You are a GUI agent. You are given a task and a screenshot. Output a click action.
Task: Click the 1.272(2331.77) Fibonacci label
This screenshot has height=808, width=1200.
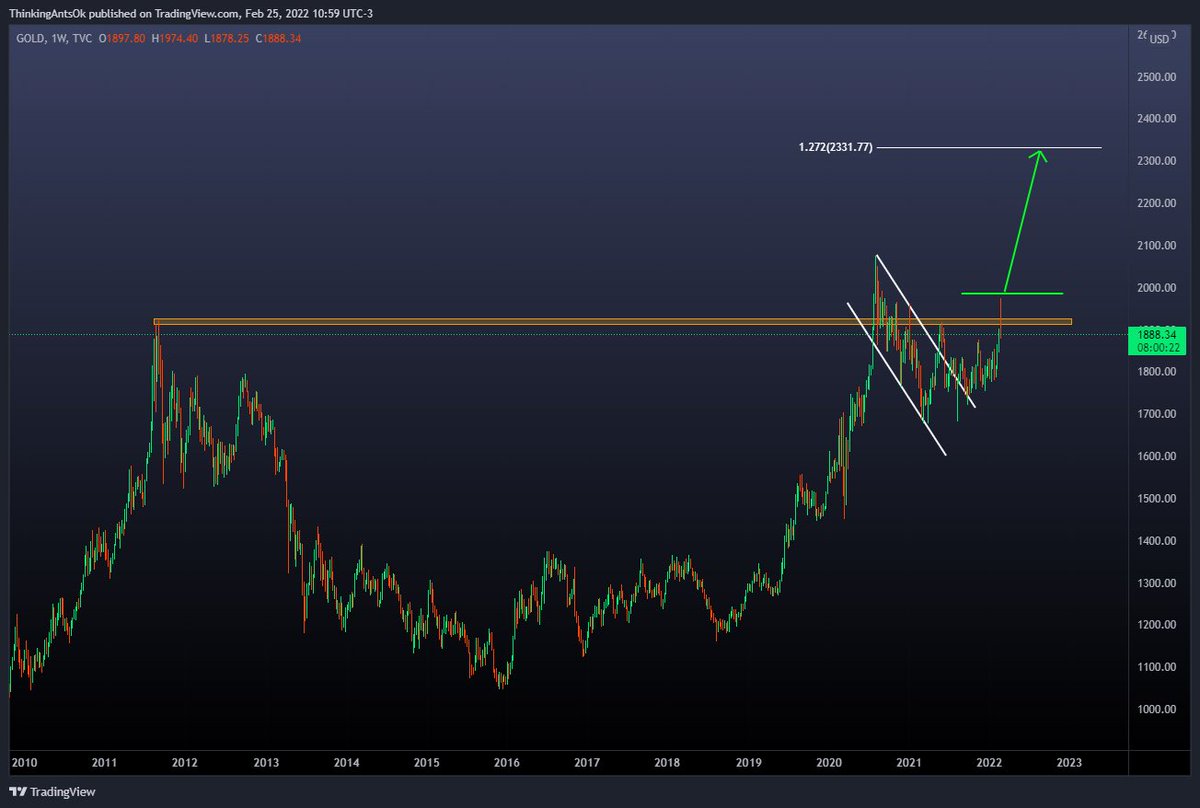click(x=836, y=148)
